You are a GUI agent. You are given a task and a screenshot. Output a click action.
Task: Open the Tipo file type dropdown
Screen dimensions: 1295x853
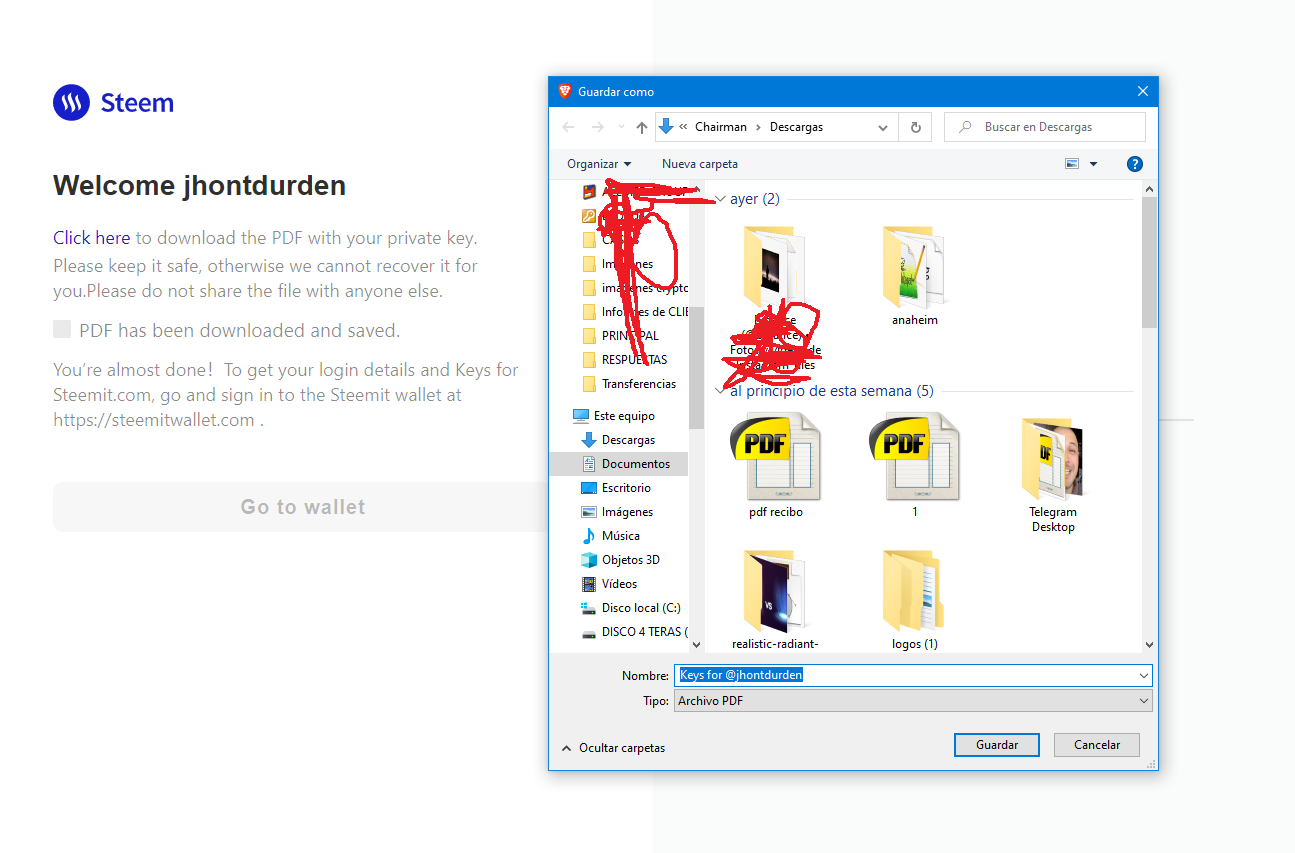click(913, 701)
